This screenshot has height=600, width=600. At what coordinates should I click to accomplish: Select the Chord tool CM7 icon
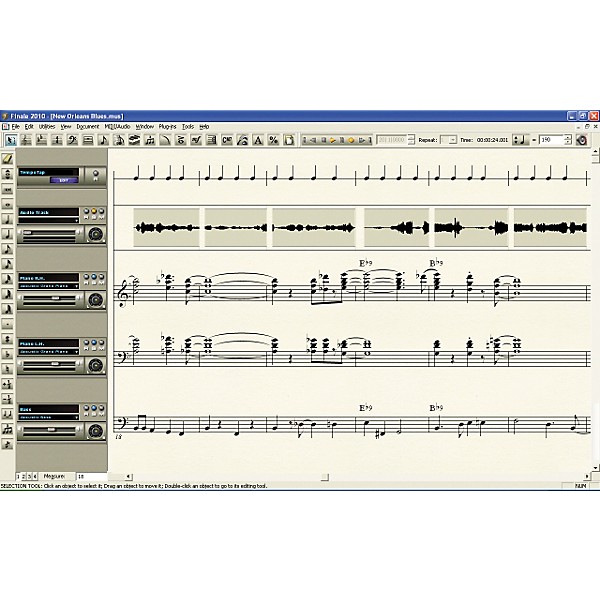tap(227, 140)
